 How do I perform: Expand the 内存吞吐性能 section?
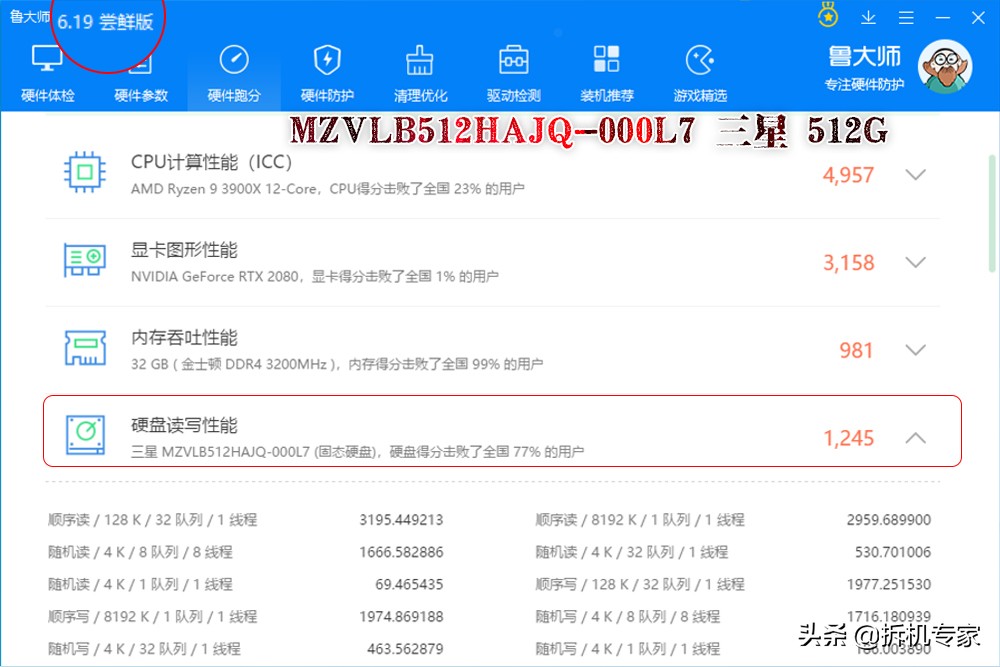pos(916,350)
